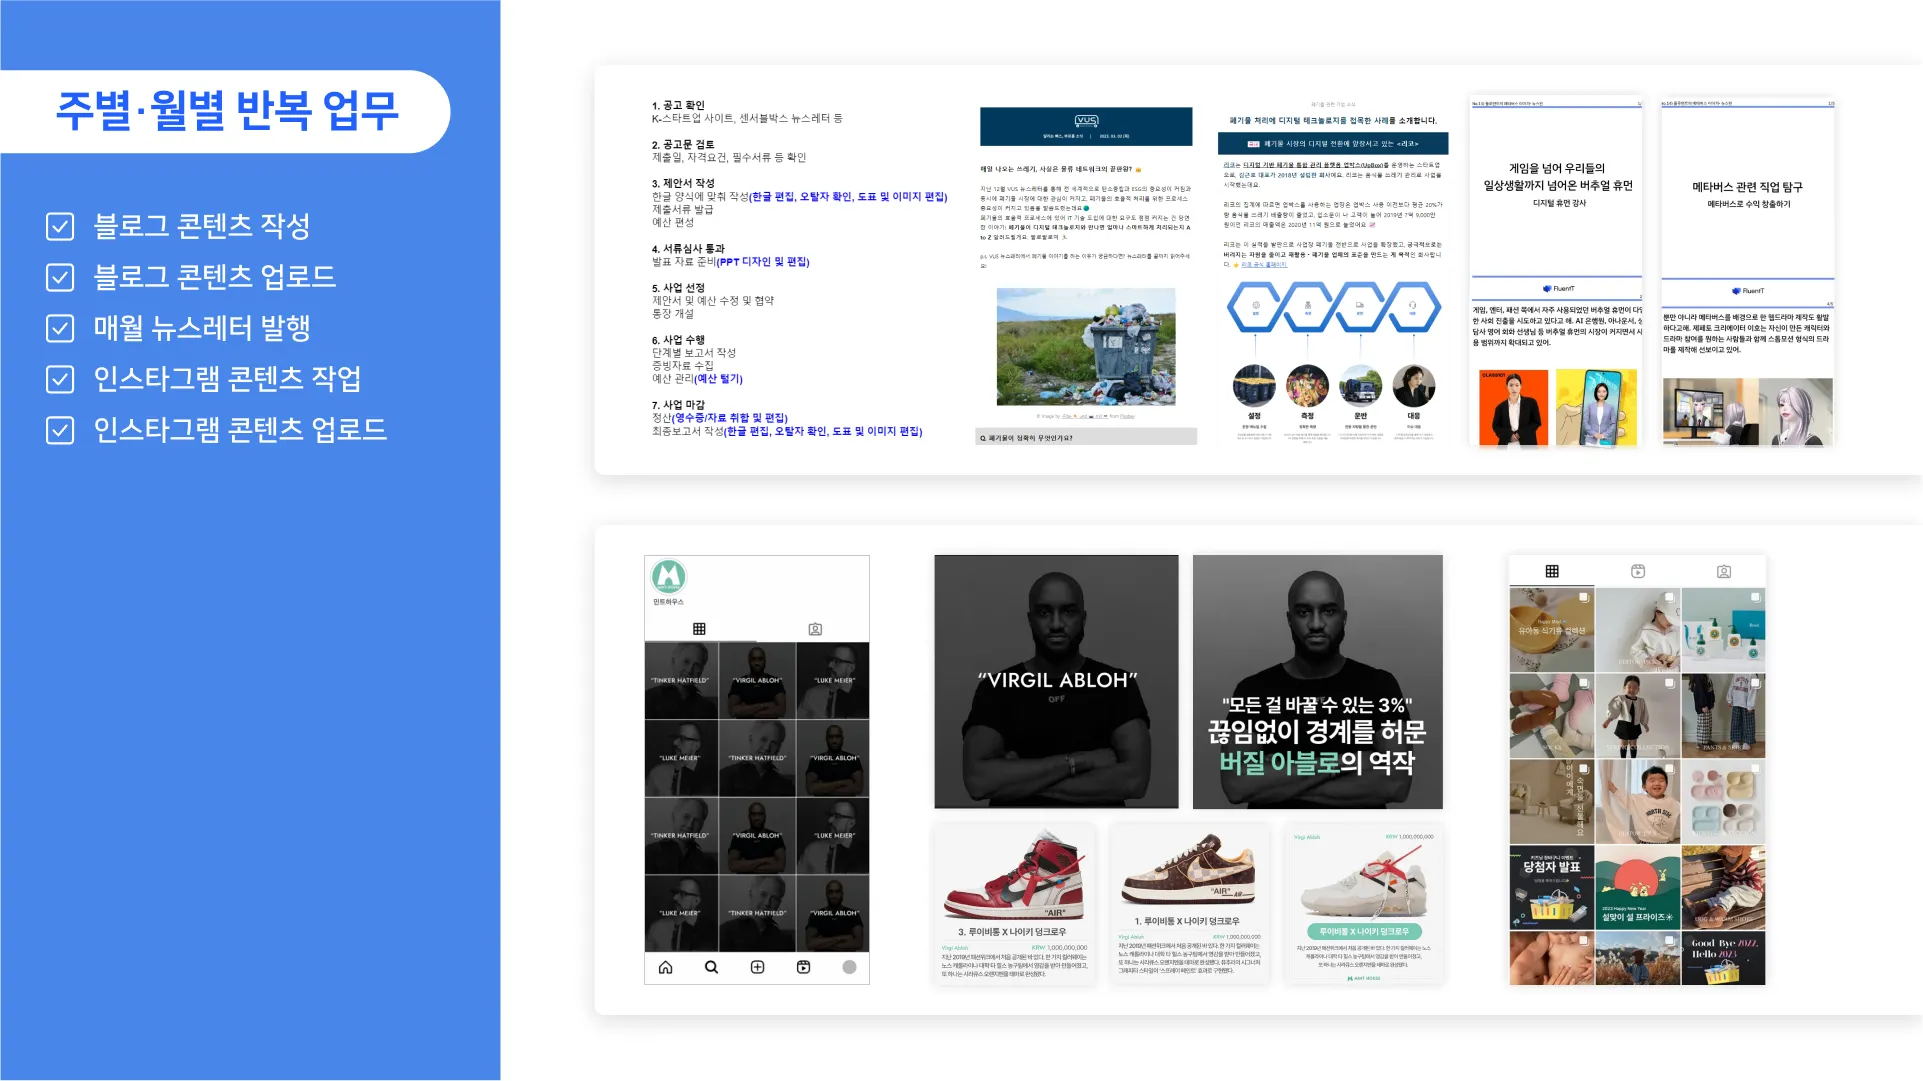Screen dimensions: 1923x1081
Task: Click the trash bin photo in newsletter
Action: 1086,346
